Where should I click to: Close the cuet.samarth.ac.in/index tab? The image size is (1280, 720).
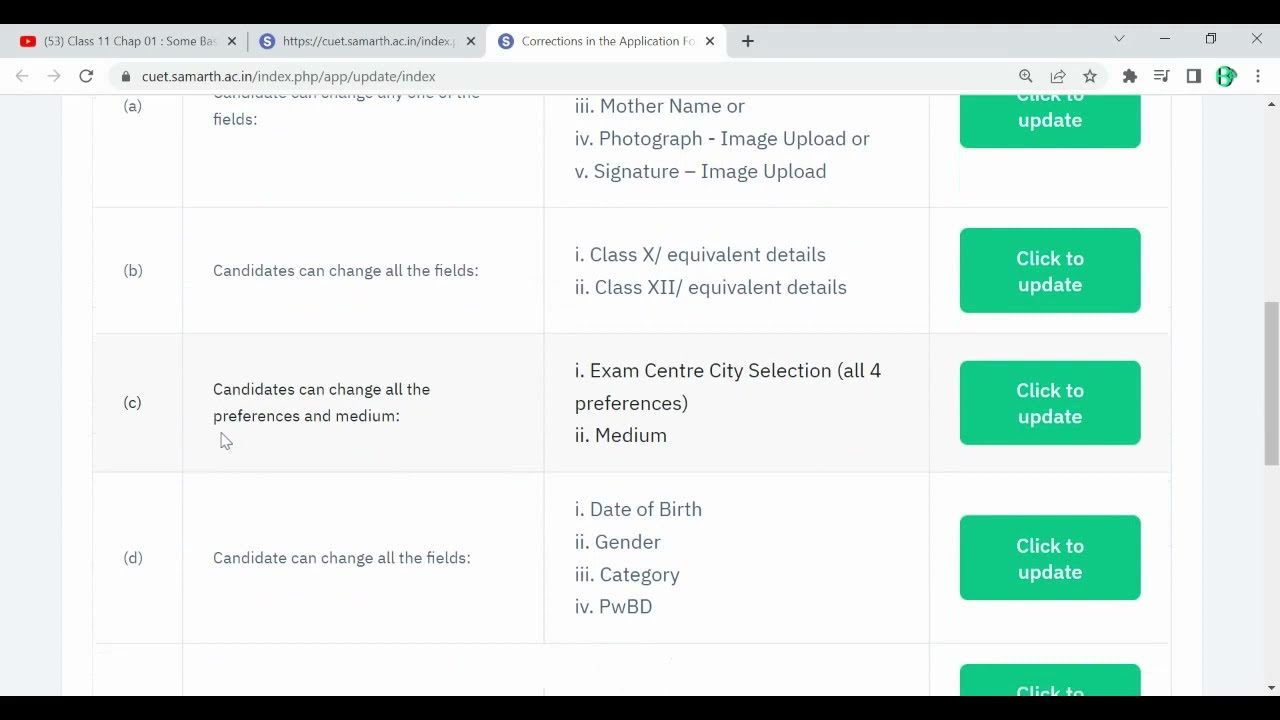coord(471,41)
